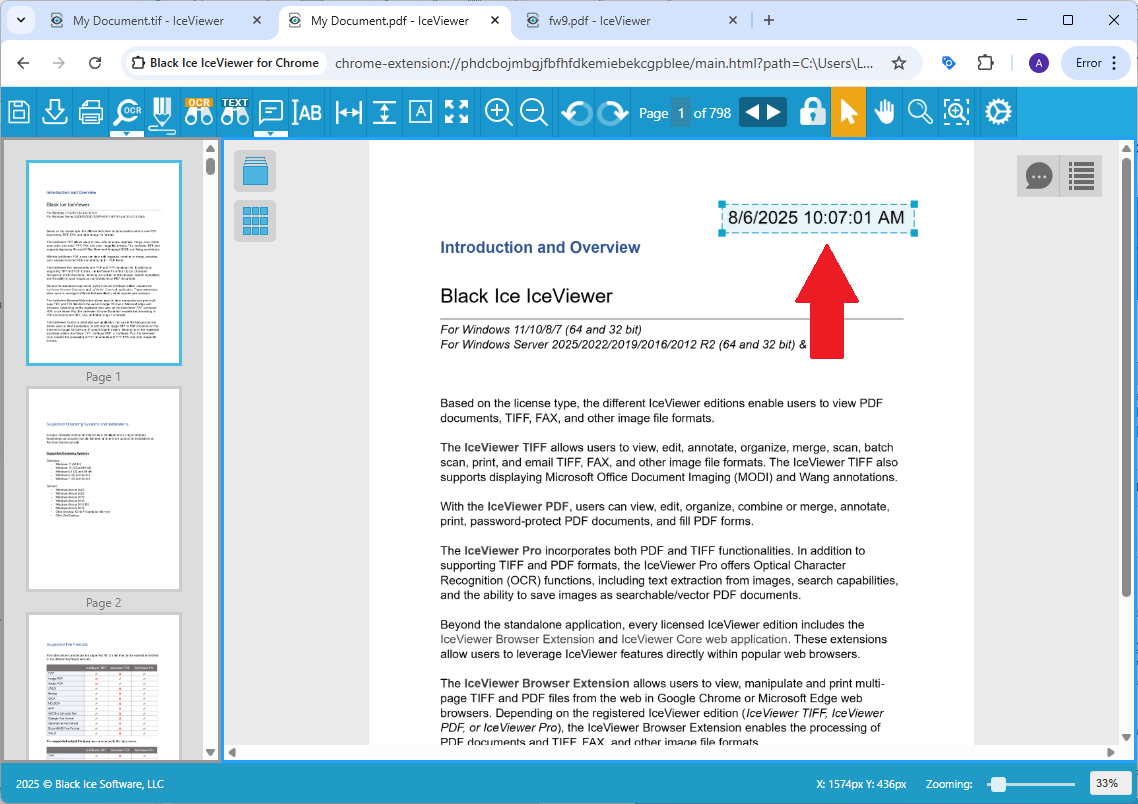This screenshot has height=804, width=1138.
Task: Select the comment annotation tool
Action: (x=271, y=112)
